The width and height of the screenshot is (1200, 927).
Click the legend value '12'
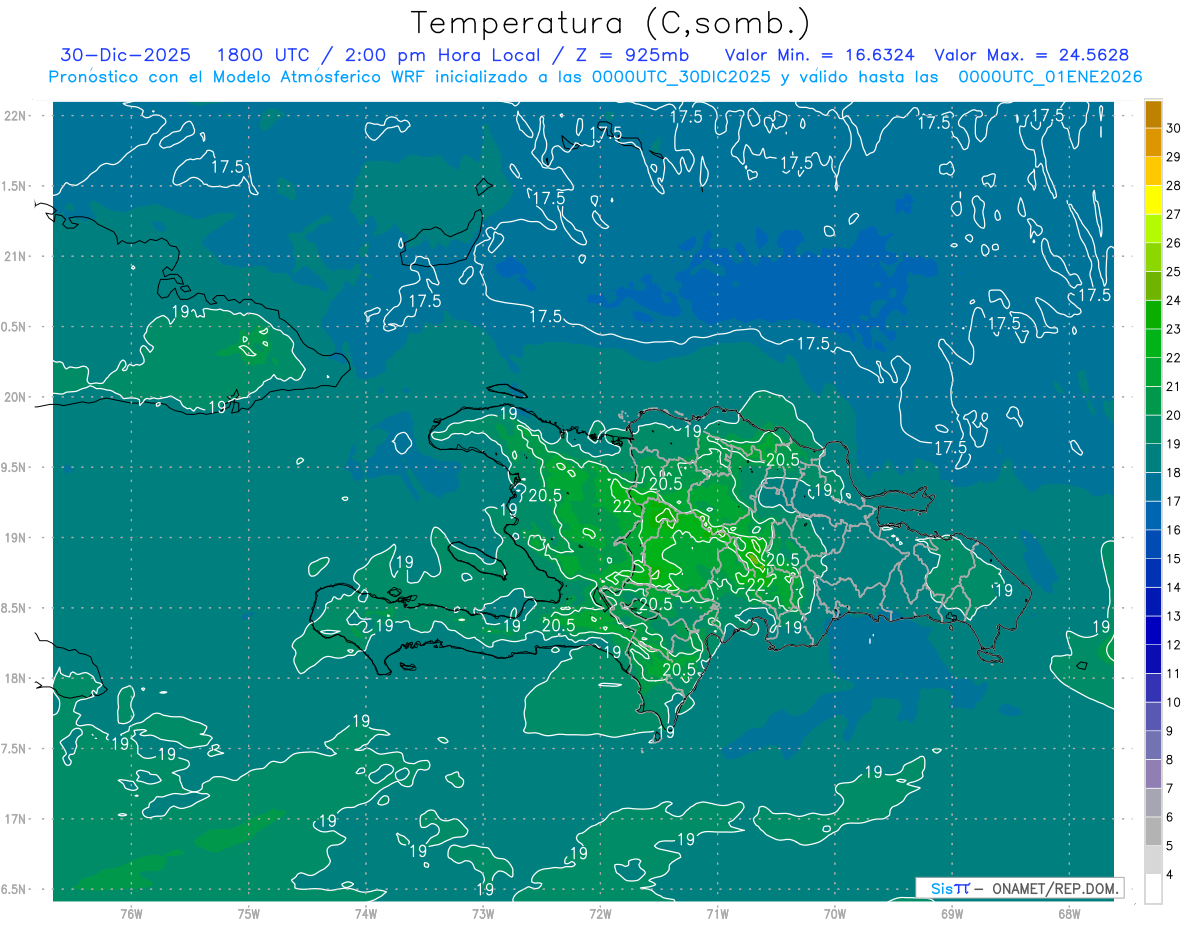[1175, 645]
